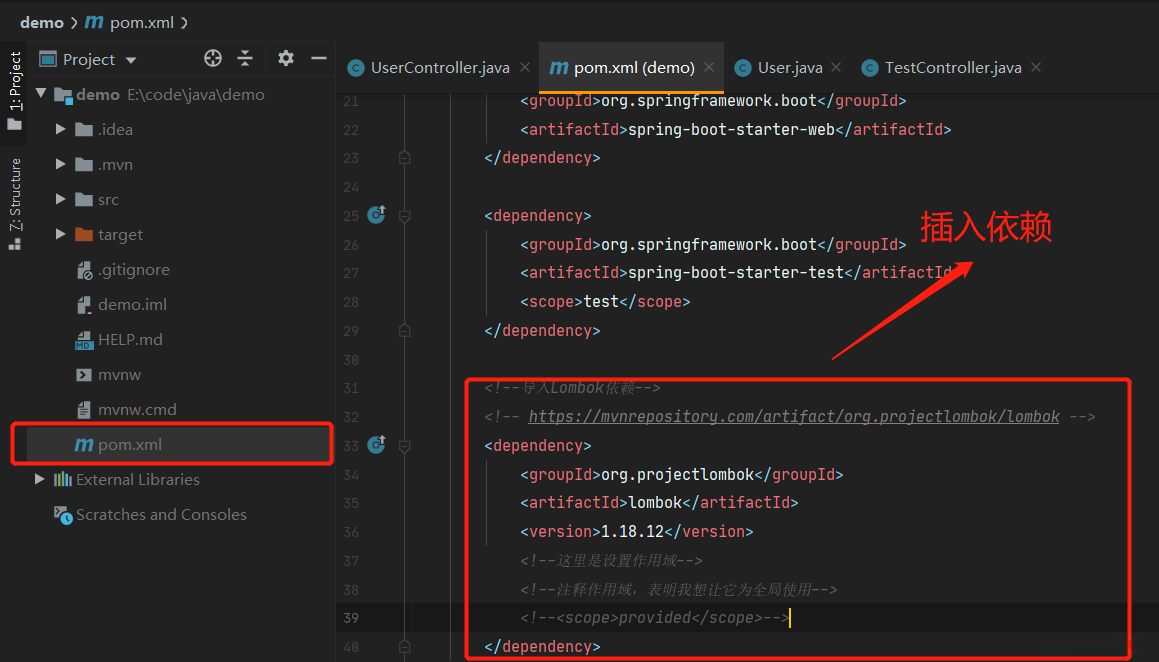Close the UserController.java tab

[525, 67]
